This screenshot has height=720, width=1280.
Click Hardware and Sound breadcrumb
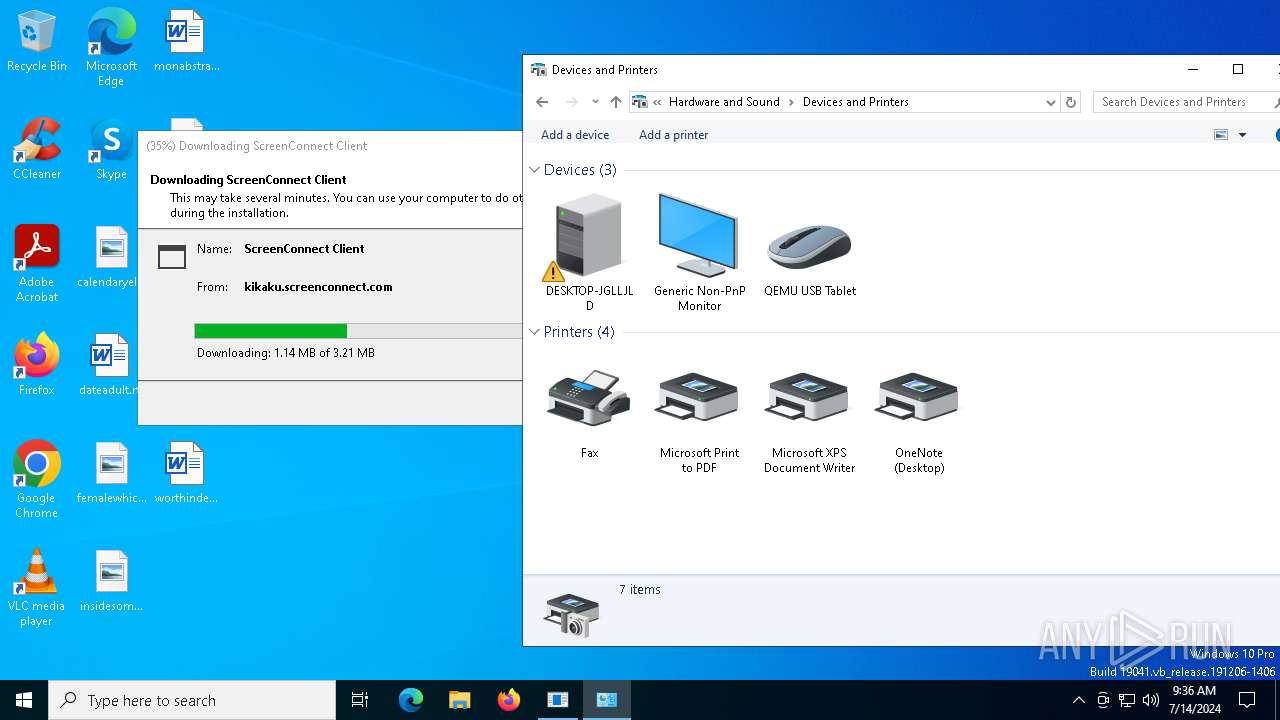click(724, 102)
